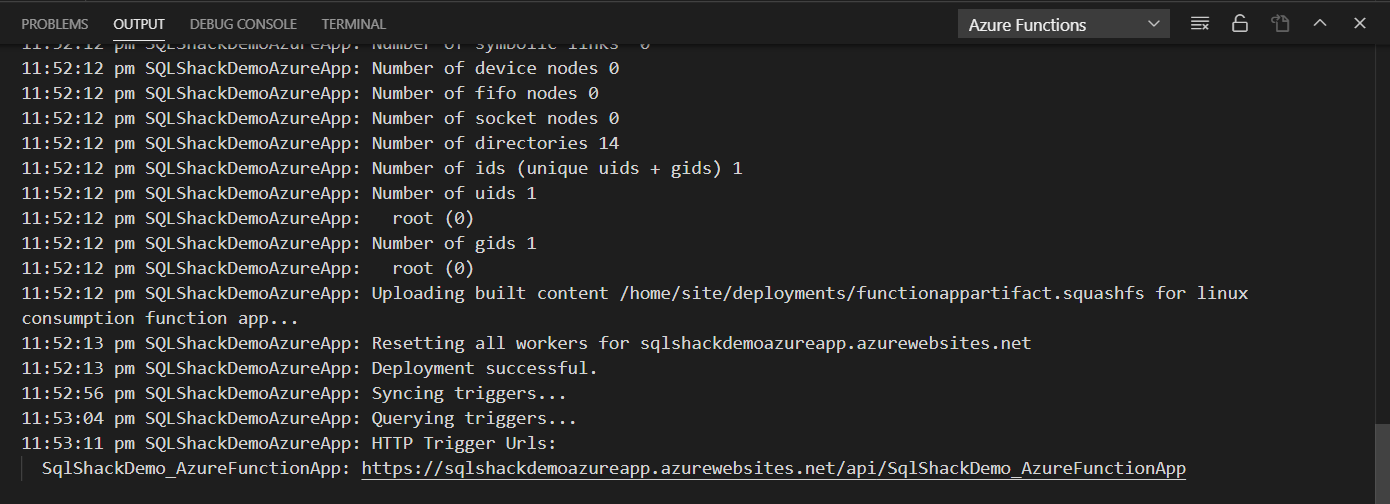Switch to the Terminal tab
This screenshot has height=504, width=1390.
353,24
